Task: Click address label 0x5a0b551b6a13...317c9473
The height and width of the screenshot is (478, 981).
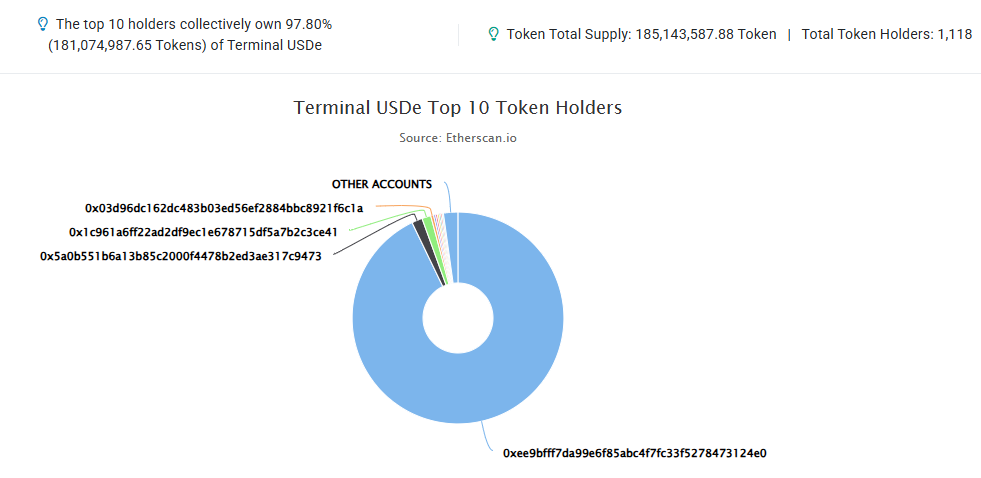Action: [x=181, y=256]
